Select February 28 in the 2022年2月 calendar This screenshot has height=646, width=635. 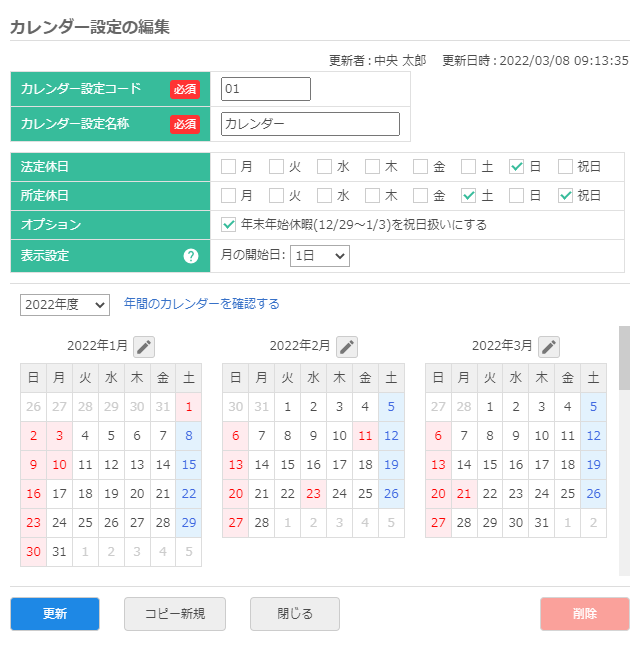pyautogui.click(x=262, y=523)
